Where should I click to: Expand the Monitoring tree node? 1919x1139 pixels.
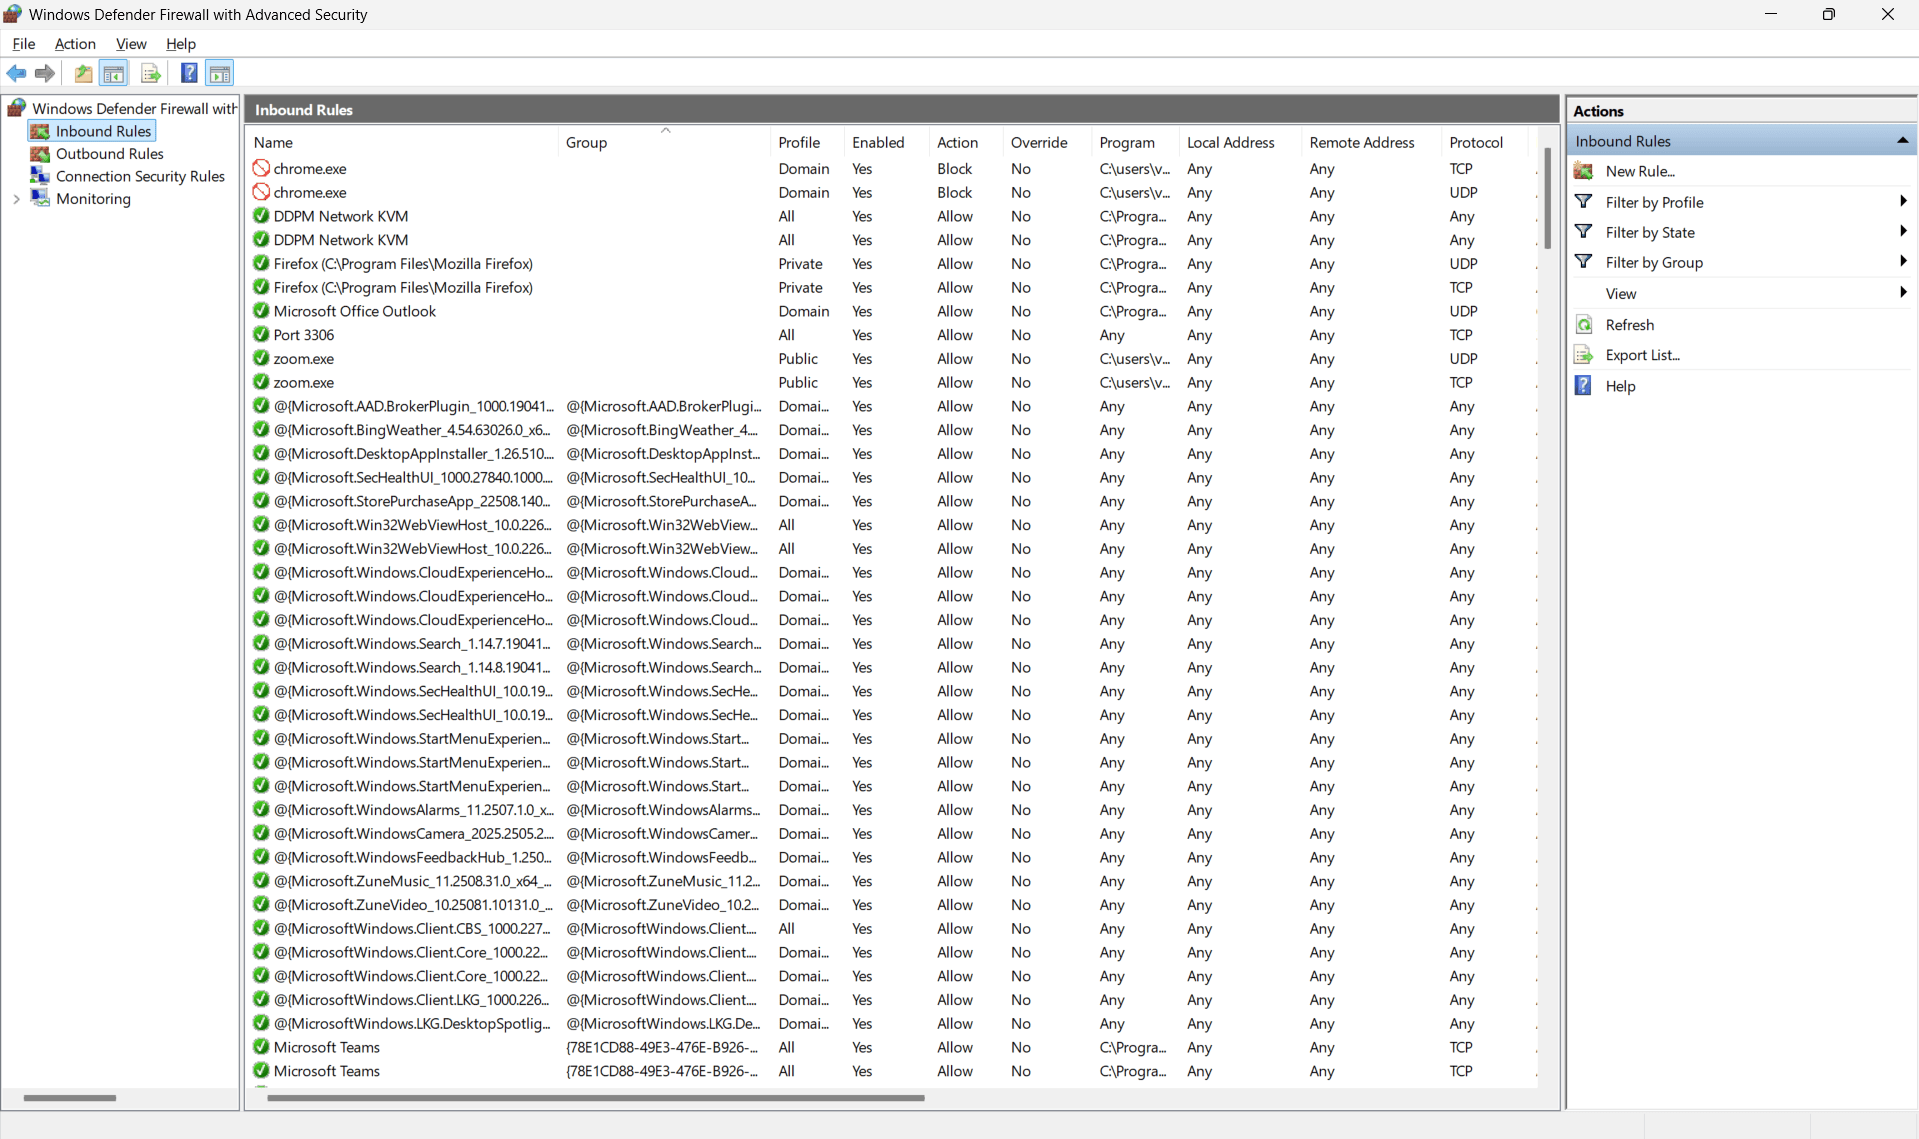coord(15,199)
